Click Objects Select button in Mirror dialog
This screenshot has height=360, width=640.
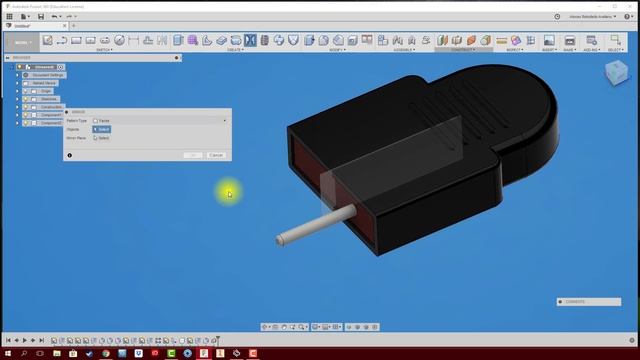[x=102, y=129]
